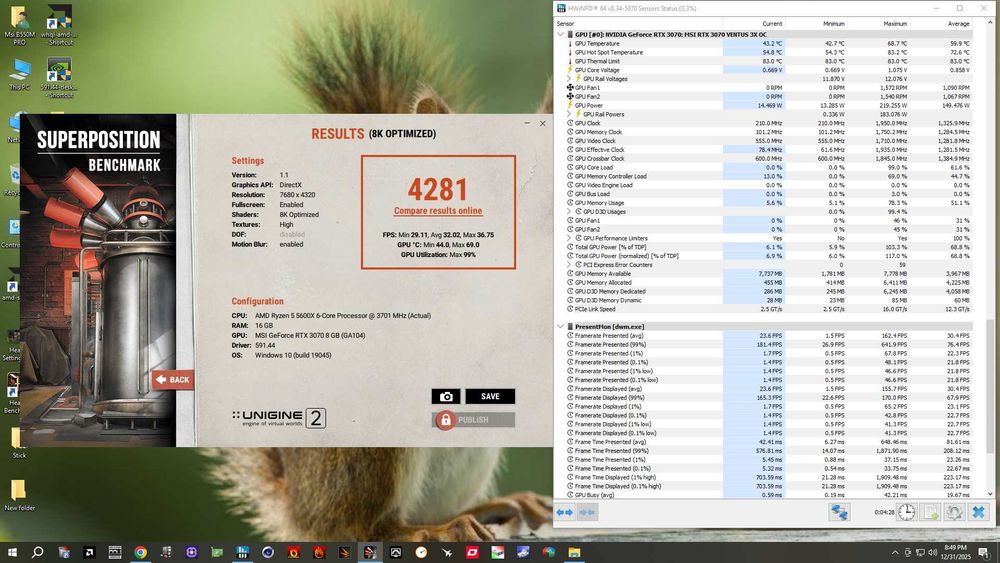Click the locked PUBLISH button

(x=473, y=420)
